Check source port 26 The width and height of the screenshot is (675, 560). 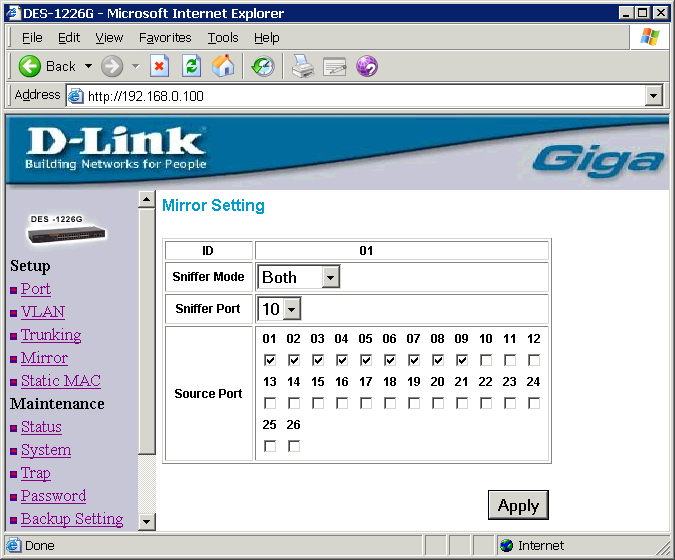294,446
